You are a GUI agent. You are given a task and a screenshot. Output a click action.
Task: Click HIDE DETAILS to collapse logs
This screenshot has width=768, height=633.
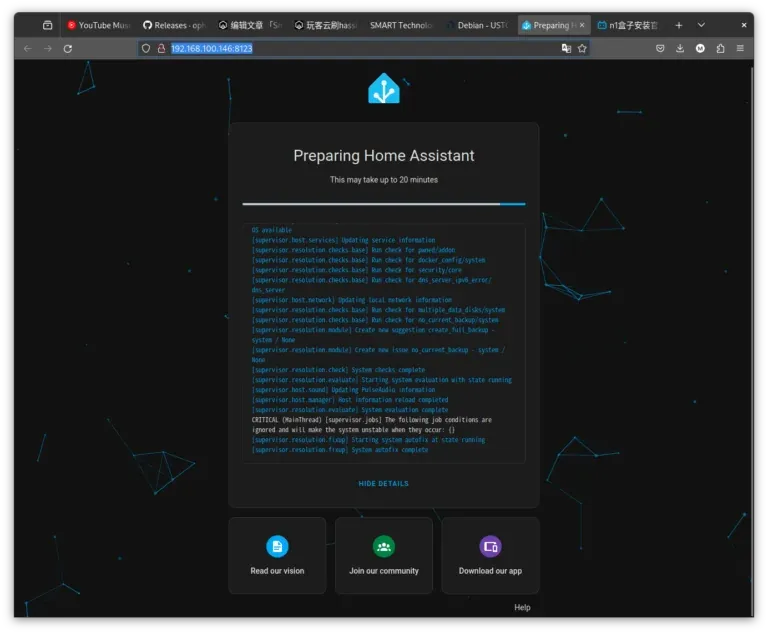[x=384, y=484]
